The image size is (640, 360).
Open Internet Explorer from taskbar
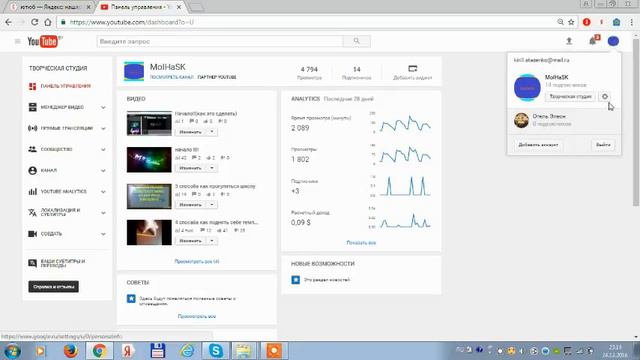[x=187, y=351]
